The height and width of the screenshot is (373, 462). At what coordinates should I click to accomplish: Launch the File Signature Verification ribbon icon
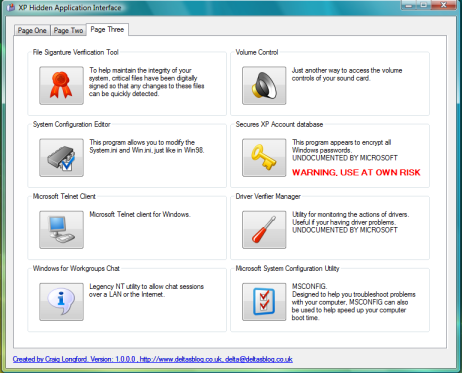(x=61, y=85)
